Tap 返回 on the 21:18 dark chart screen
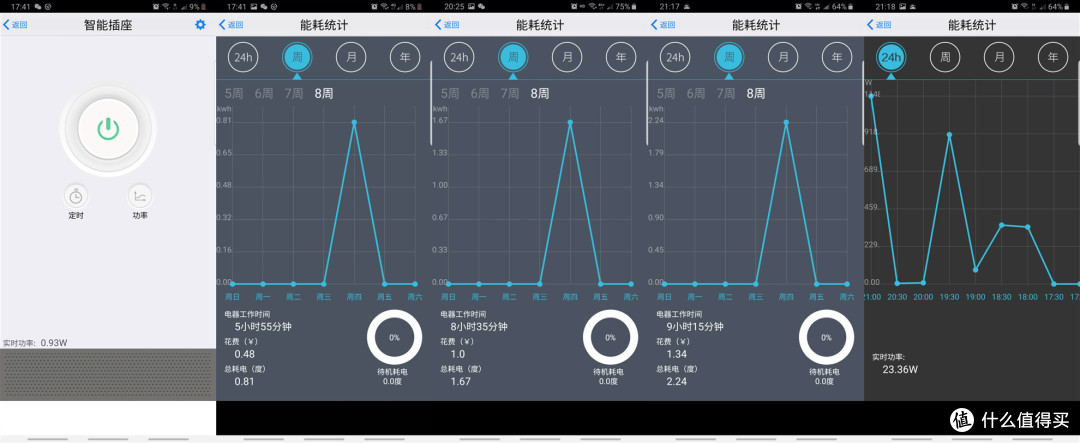This screenshot has width=1080, height=443. click(x=880, y=25)
